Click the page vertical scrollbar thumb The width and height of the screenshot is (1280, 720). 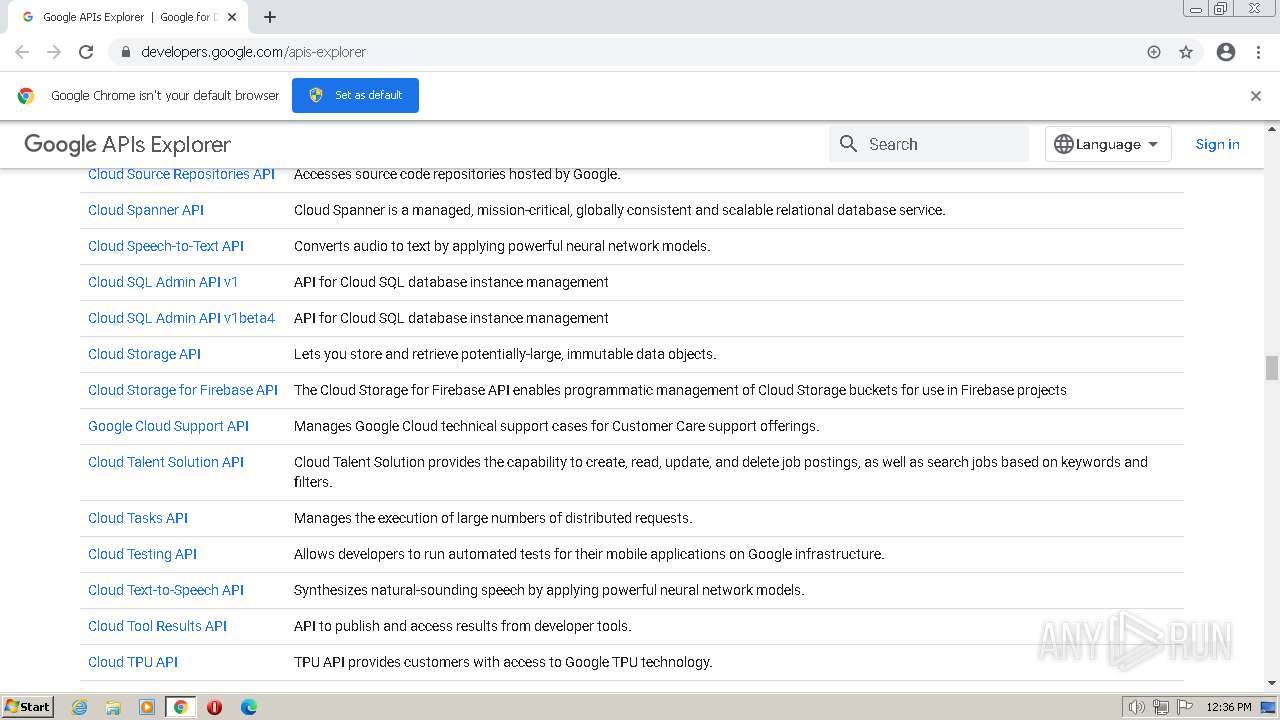[x=1272, y=368]
